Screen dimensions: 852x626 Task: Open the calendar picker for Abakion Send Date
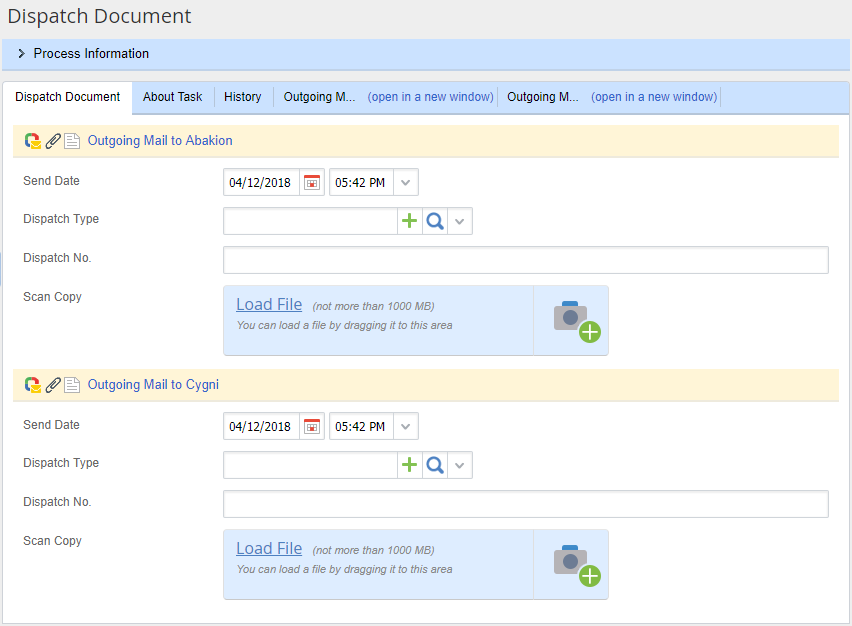coord(312,182)
